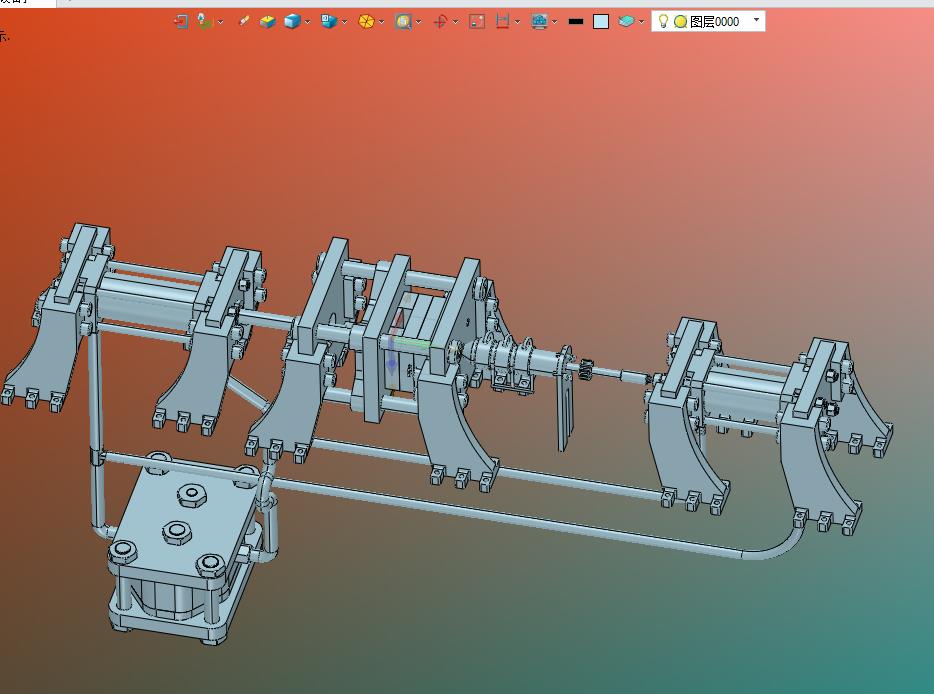The image size is (934, 694).
Task: Click the view orientation cube icon
Action: pos(329,21)
